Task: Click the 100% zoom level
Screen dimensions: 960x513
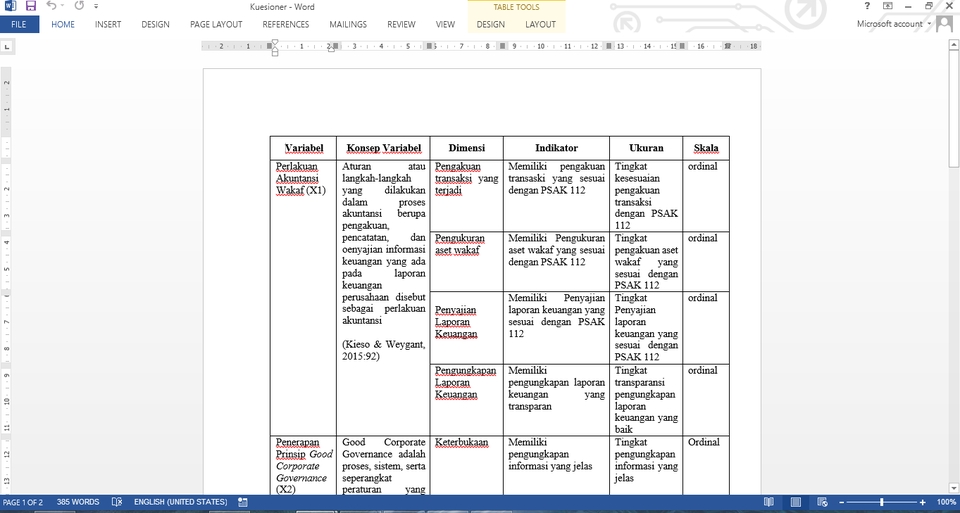Action: [x=946, y=502]
